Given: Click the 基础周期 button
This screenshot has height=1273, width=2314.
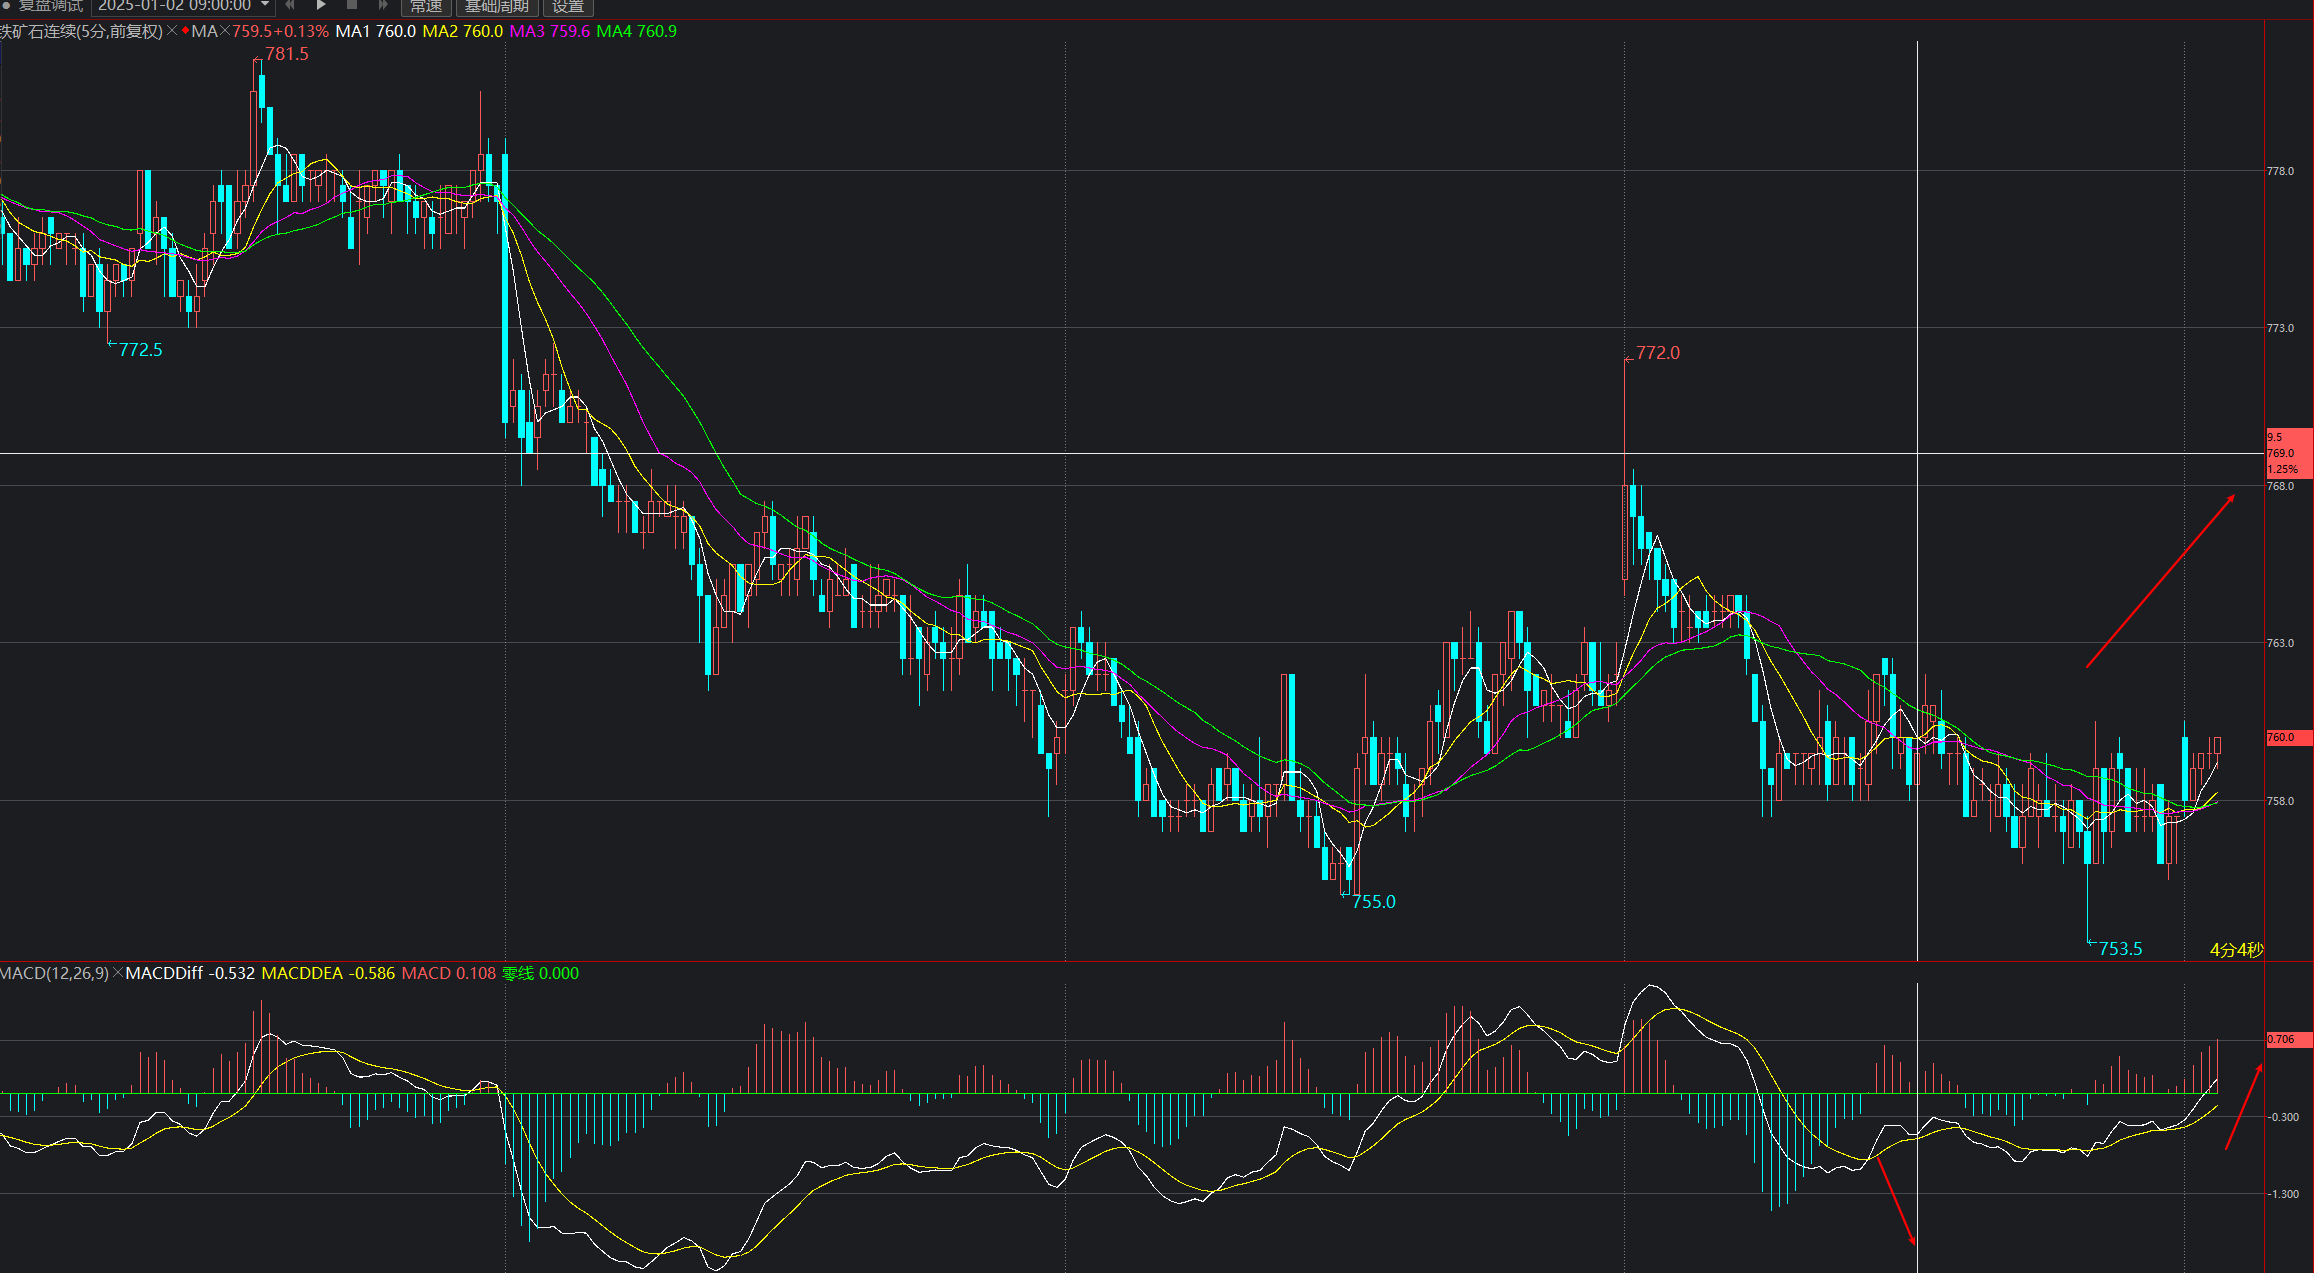Looking at the screenshot, I should (x=497, y=6).
